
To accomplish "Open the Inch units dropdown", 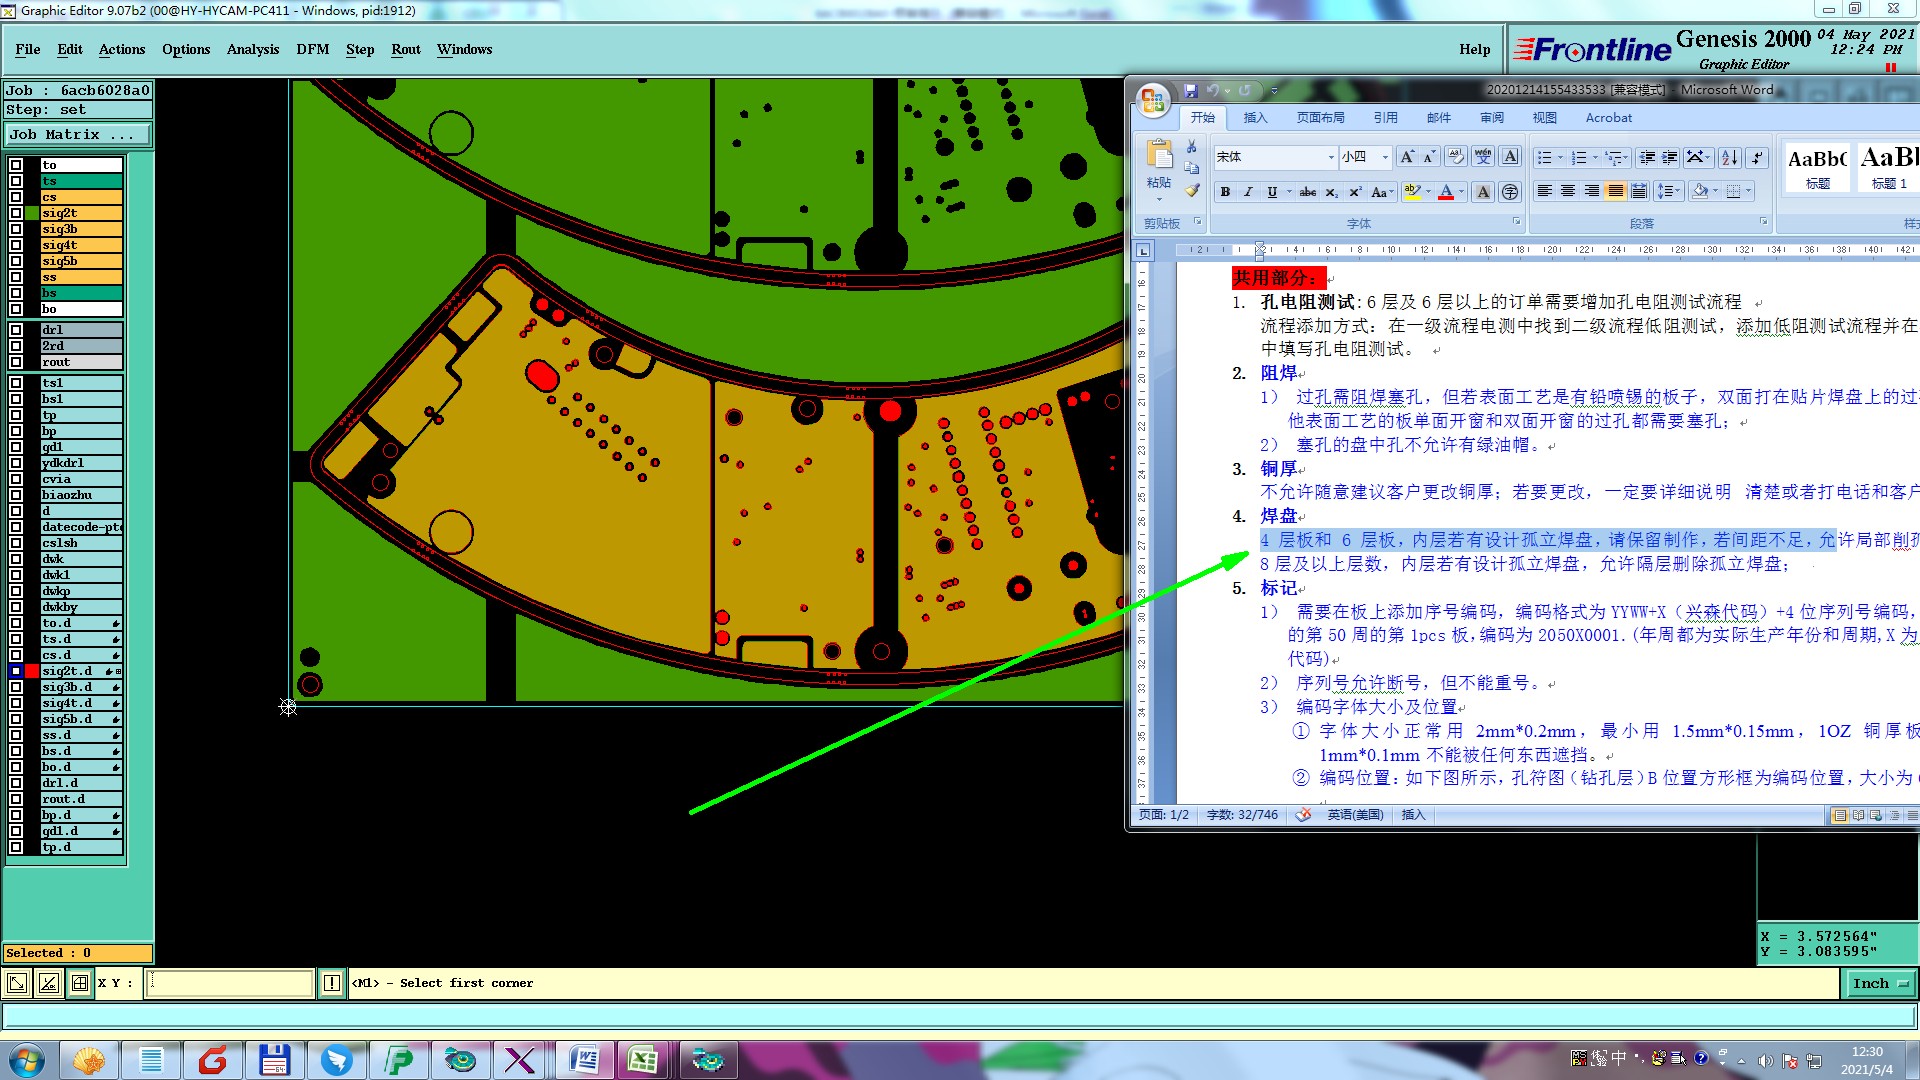I will click(x=1879, y=984).
